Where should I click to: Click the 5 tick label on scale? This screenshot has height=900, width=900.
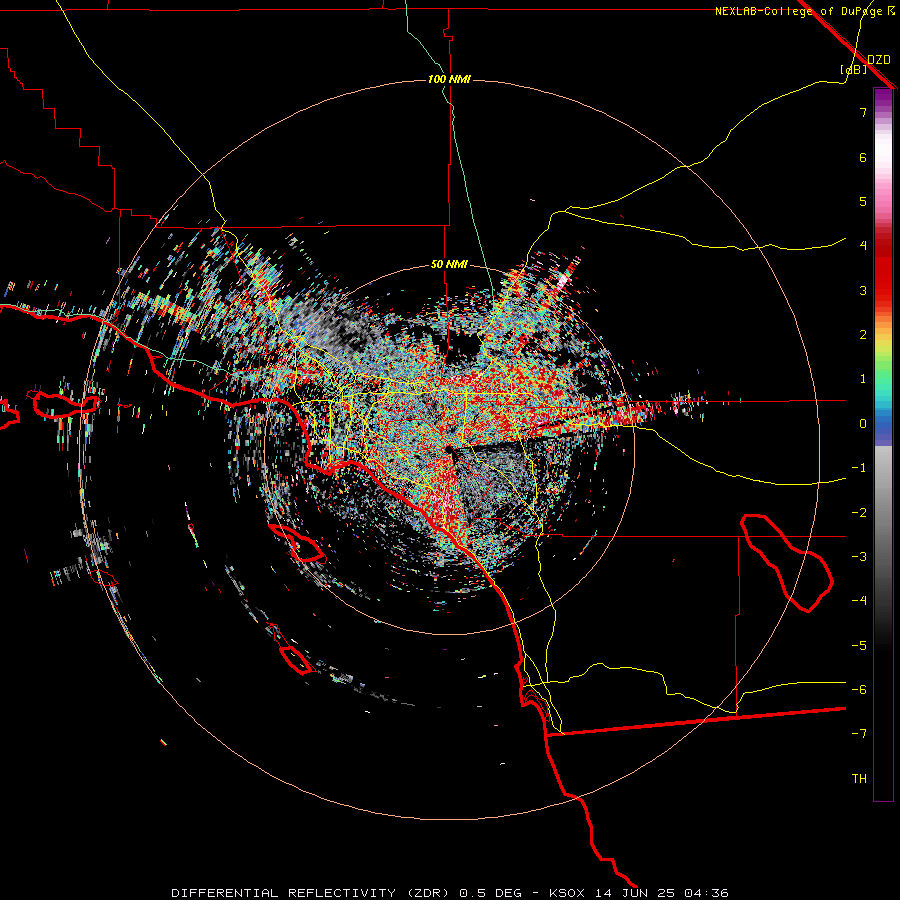pos(863,201)
